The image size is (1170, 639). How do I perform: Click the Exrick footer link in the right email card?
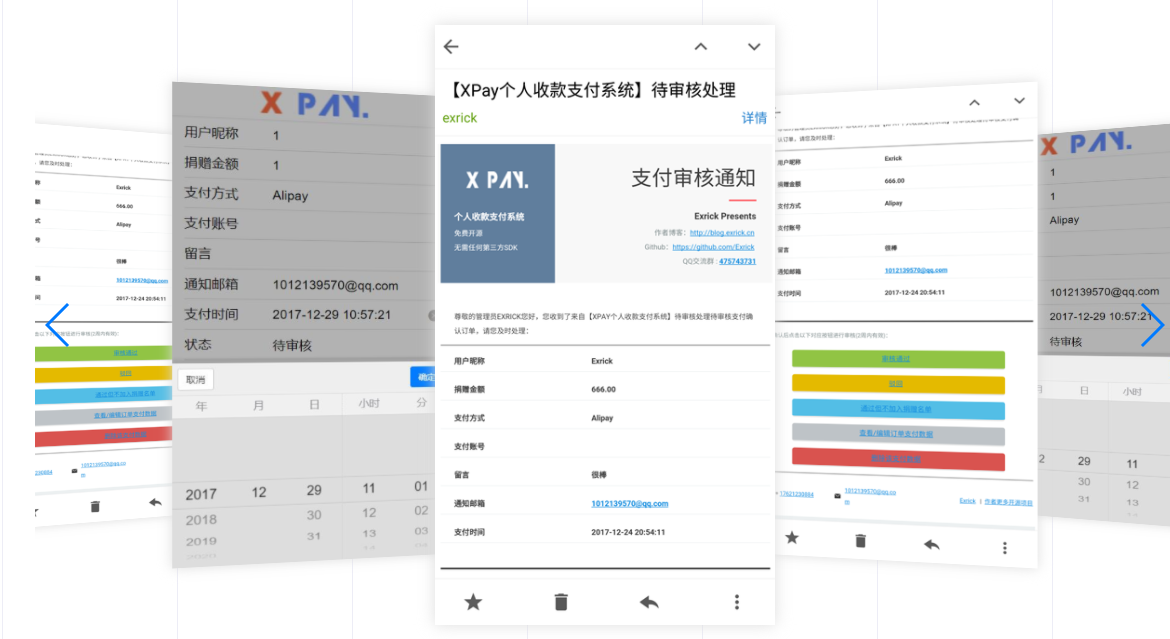click(967, 501)
